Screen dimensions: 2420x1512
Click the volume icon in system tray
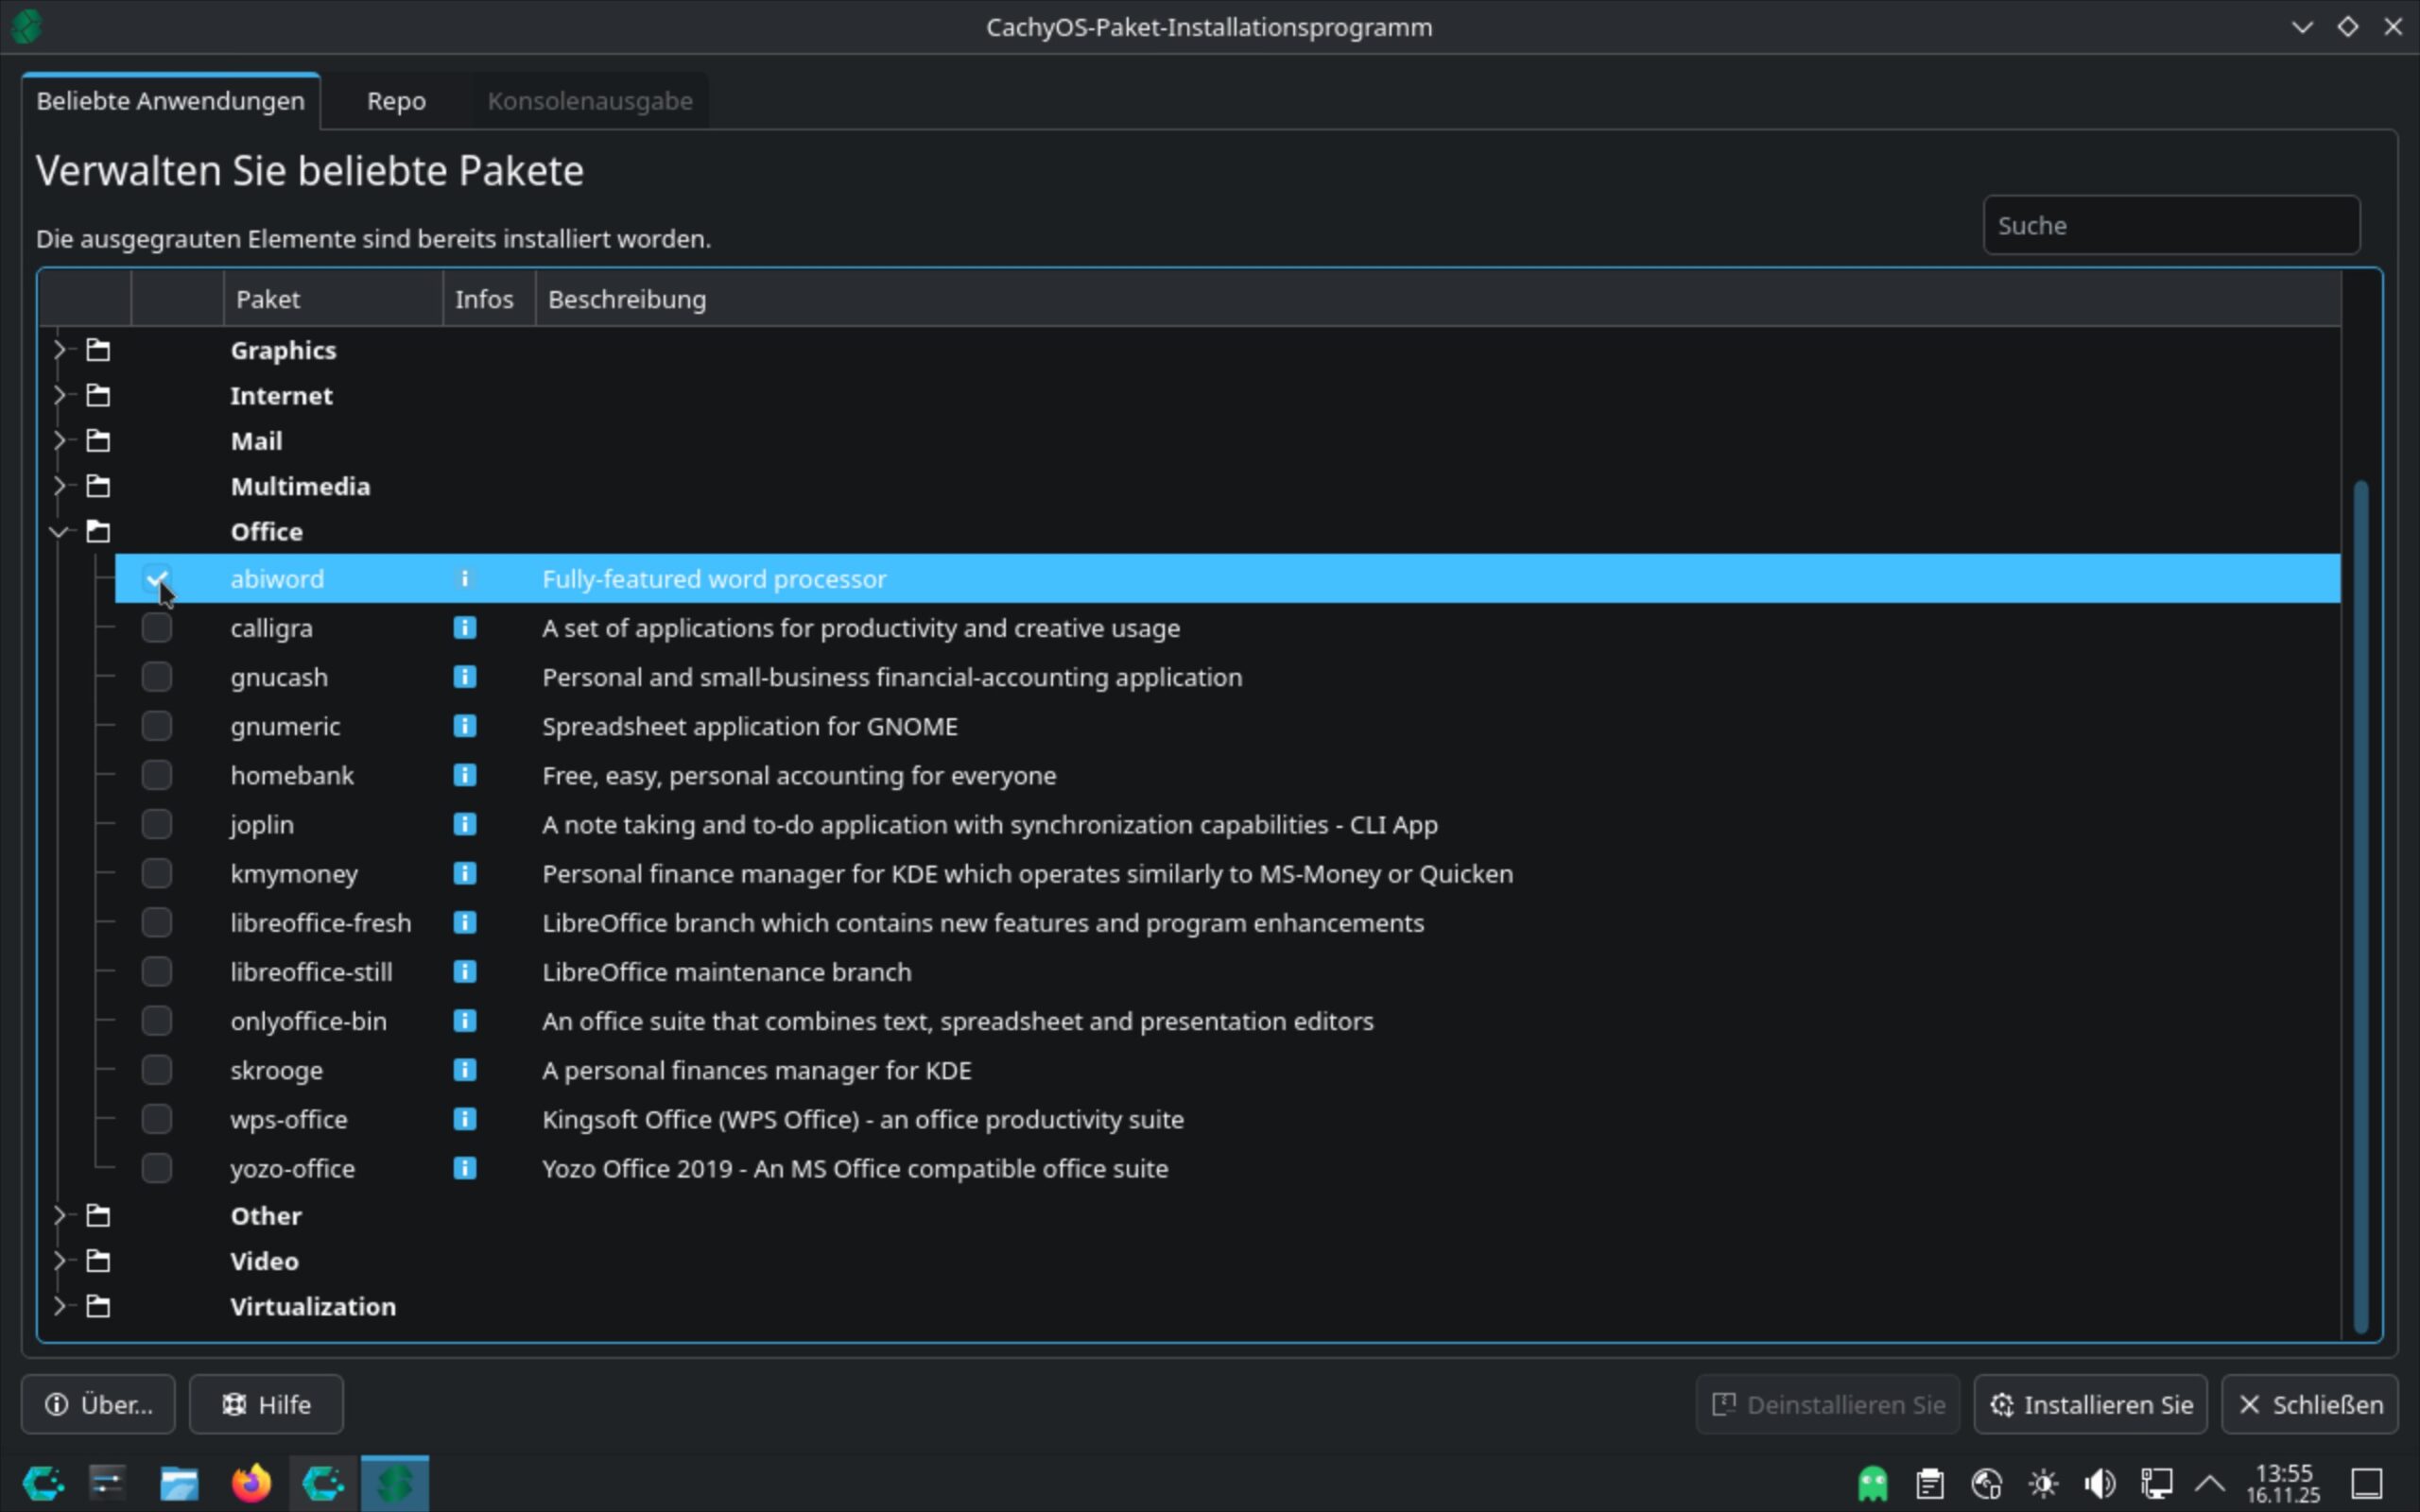point(2099,1483)
